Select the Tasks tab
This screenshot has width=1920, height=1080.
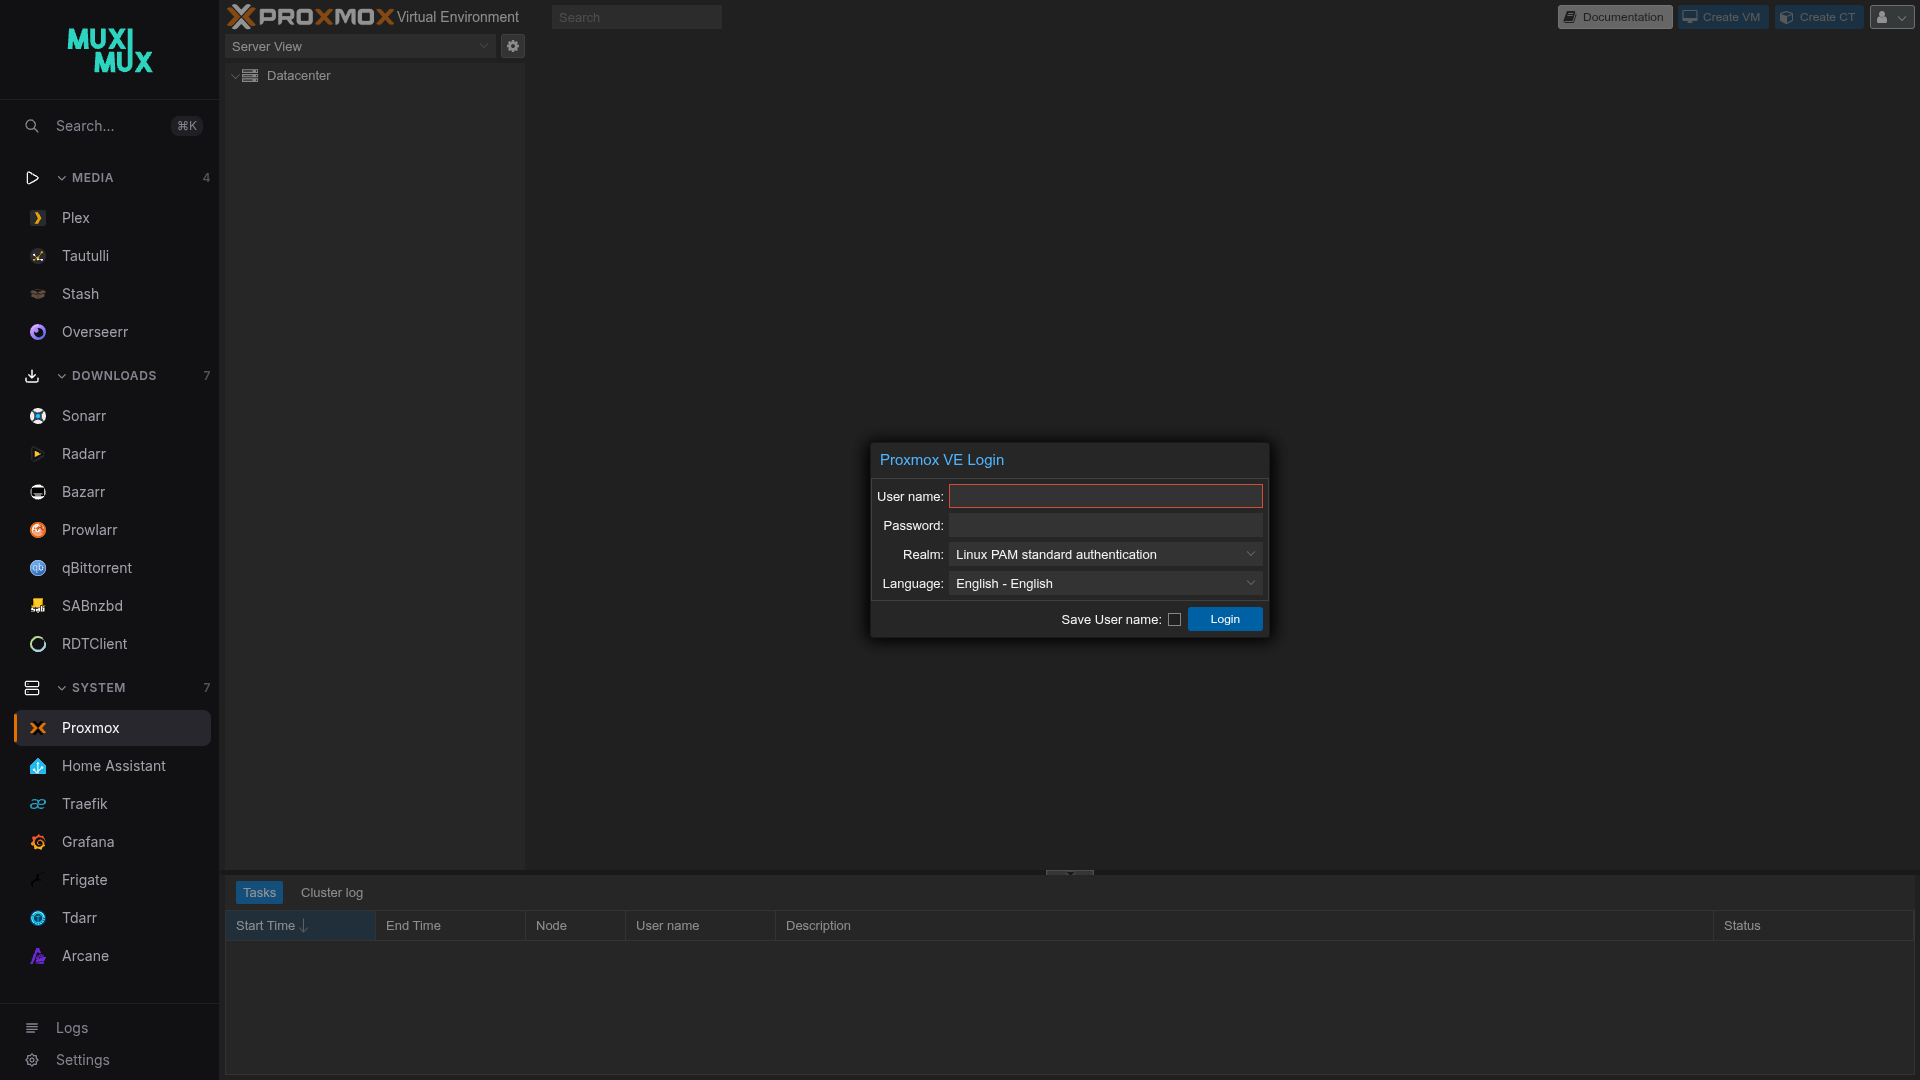tap(259, 892)
